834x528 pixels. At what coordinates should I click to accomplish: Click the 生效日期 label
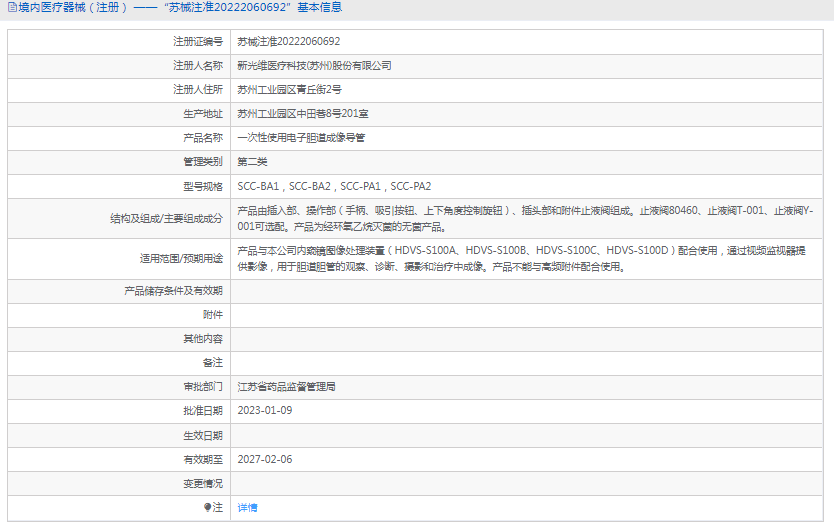203,435
